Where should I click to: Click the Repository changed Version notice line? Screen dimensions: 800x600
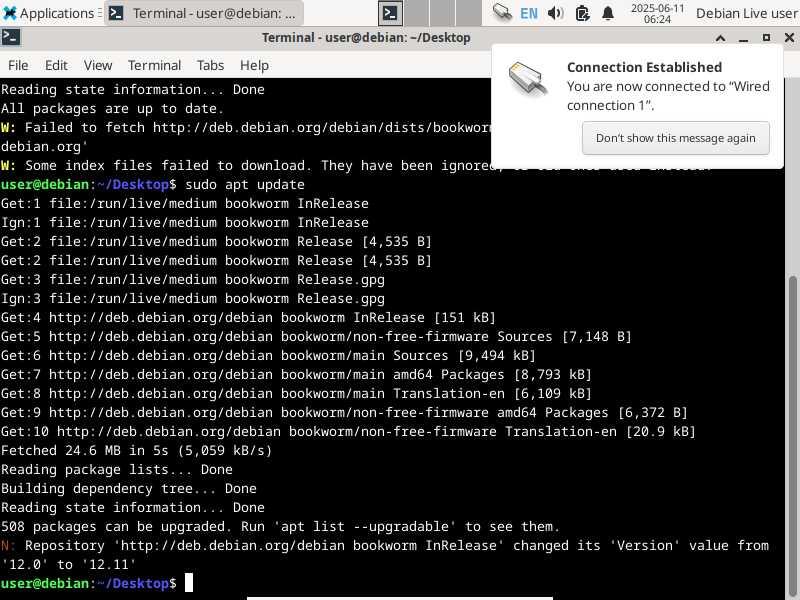coord(385,545)
